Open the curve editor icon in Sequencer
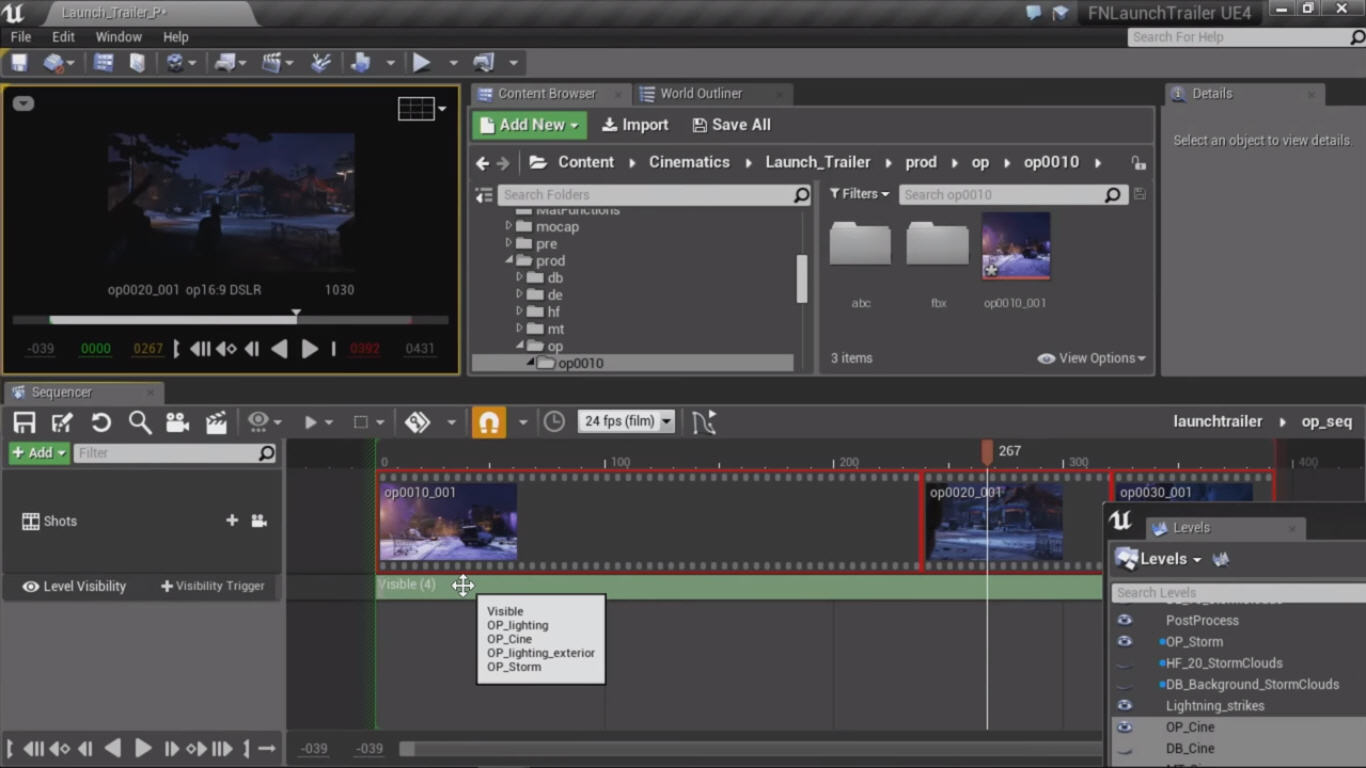This screenshot has width=1366, height=768. click(x=704, y=422)
